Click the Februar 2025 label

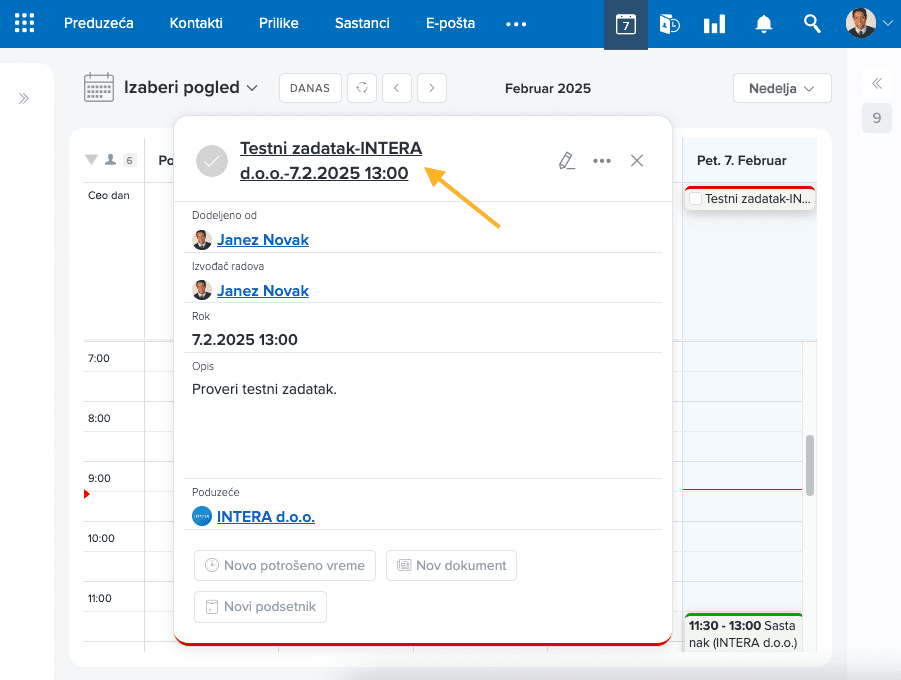point(548,88)
